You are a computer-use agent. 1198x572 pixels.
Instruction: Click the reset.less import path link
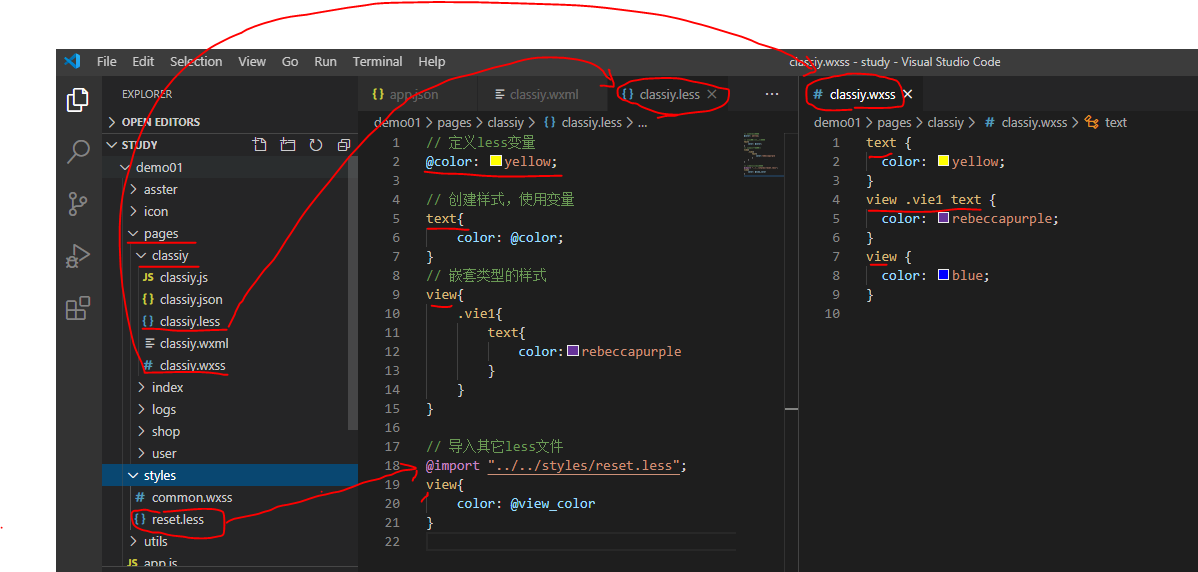pyautogui.click(x=584, y=466)
